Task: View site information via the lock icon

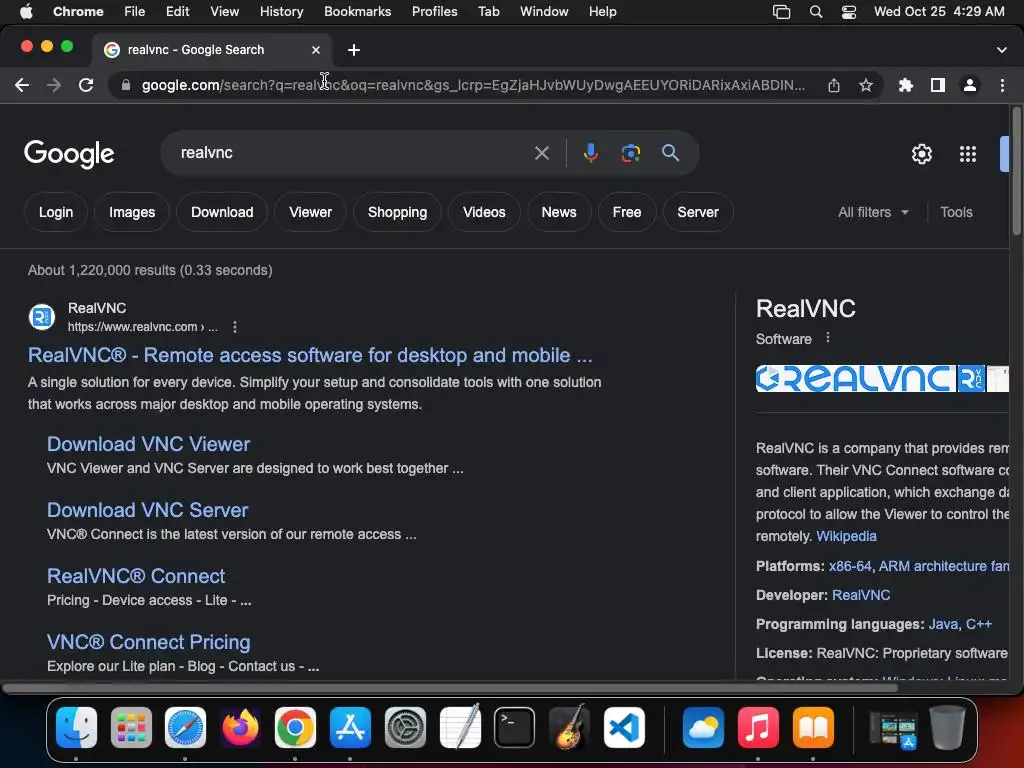Action: pyautogui.click(x=126, y=86)
